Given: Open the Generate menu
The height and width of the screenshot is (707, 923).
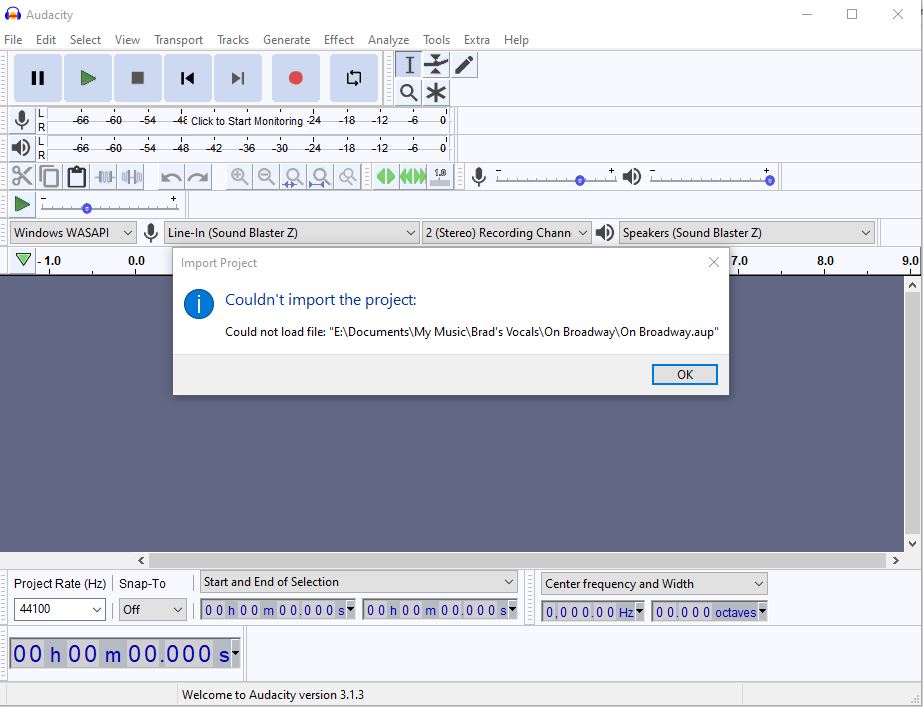Looking at the screenshot, I should pyautogui.click(x=287, y=39).
